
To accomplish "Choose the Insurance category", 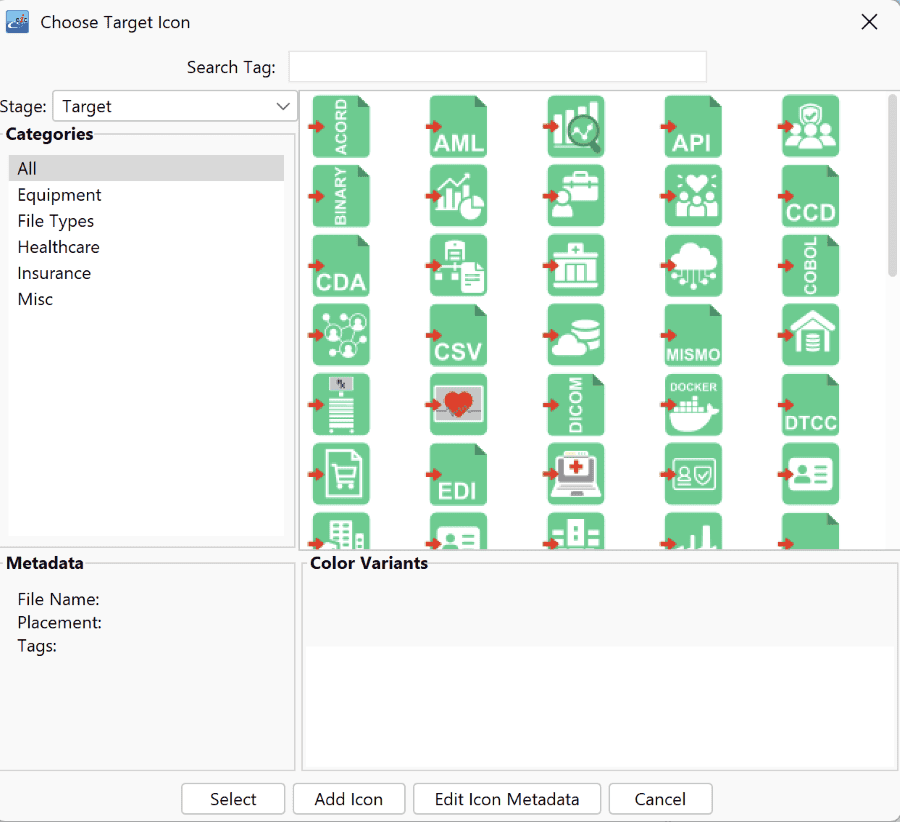I will [146, 273].
